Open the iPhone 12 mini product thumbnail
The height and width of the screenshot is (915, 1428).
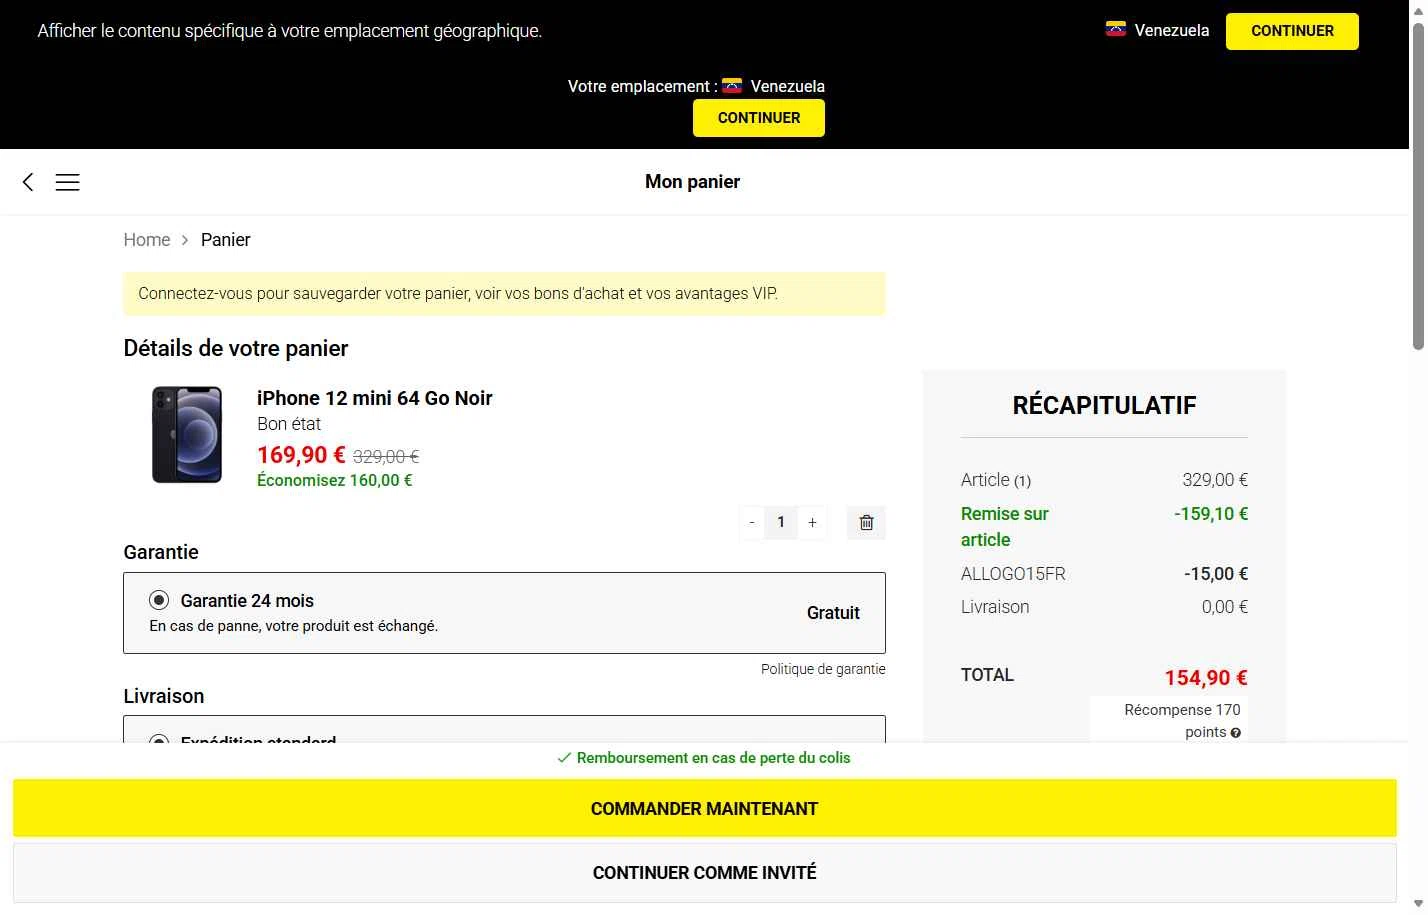[187, 435]
